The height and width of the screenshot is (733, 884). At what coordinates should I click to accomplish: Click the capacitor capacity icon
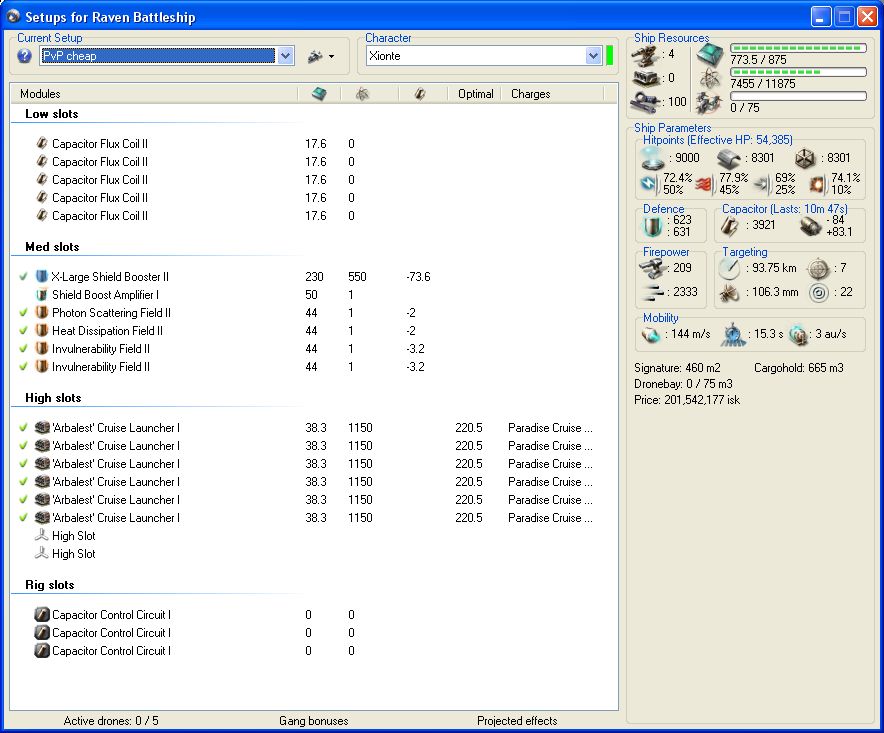(x=730, y=226)
